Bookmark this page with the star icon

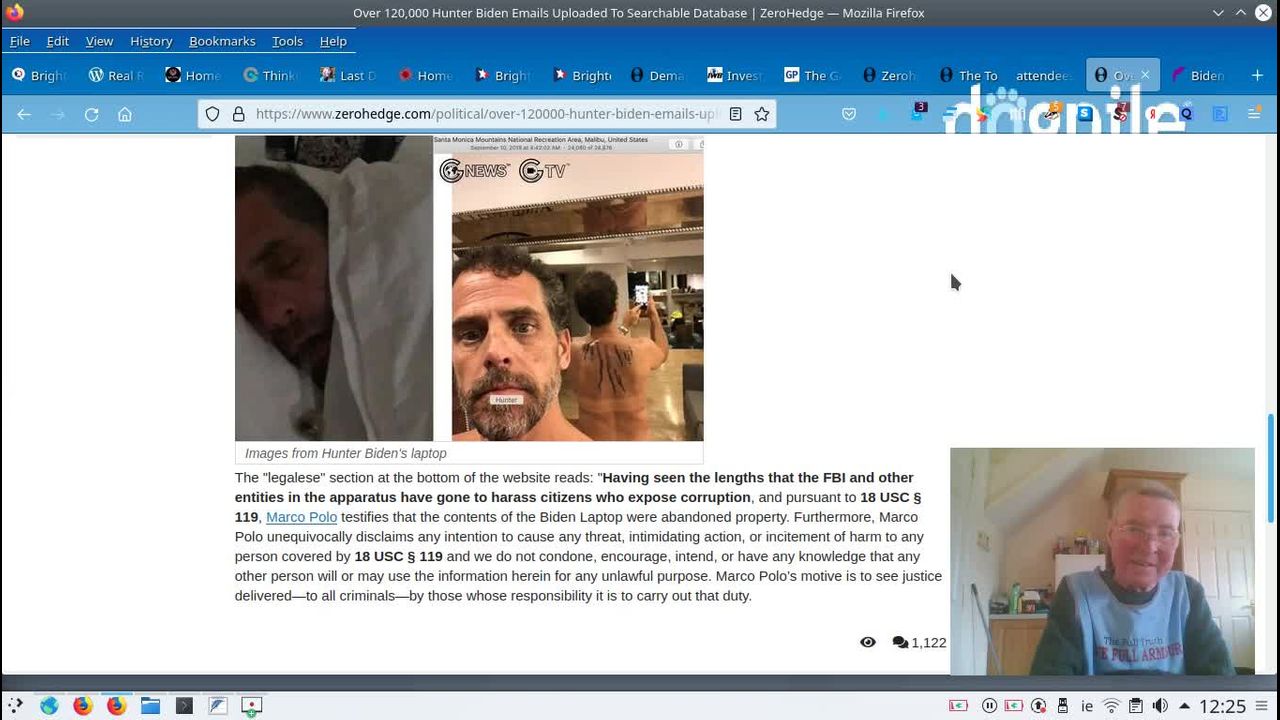point(762,114)
